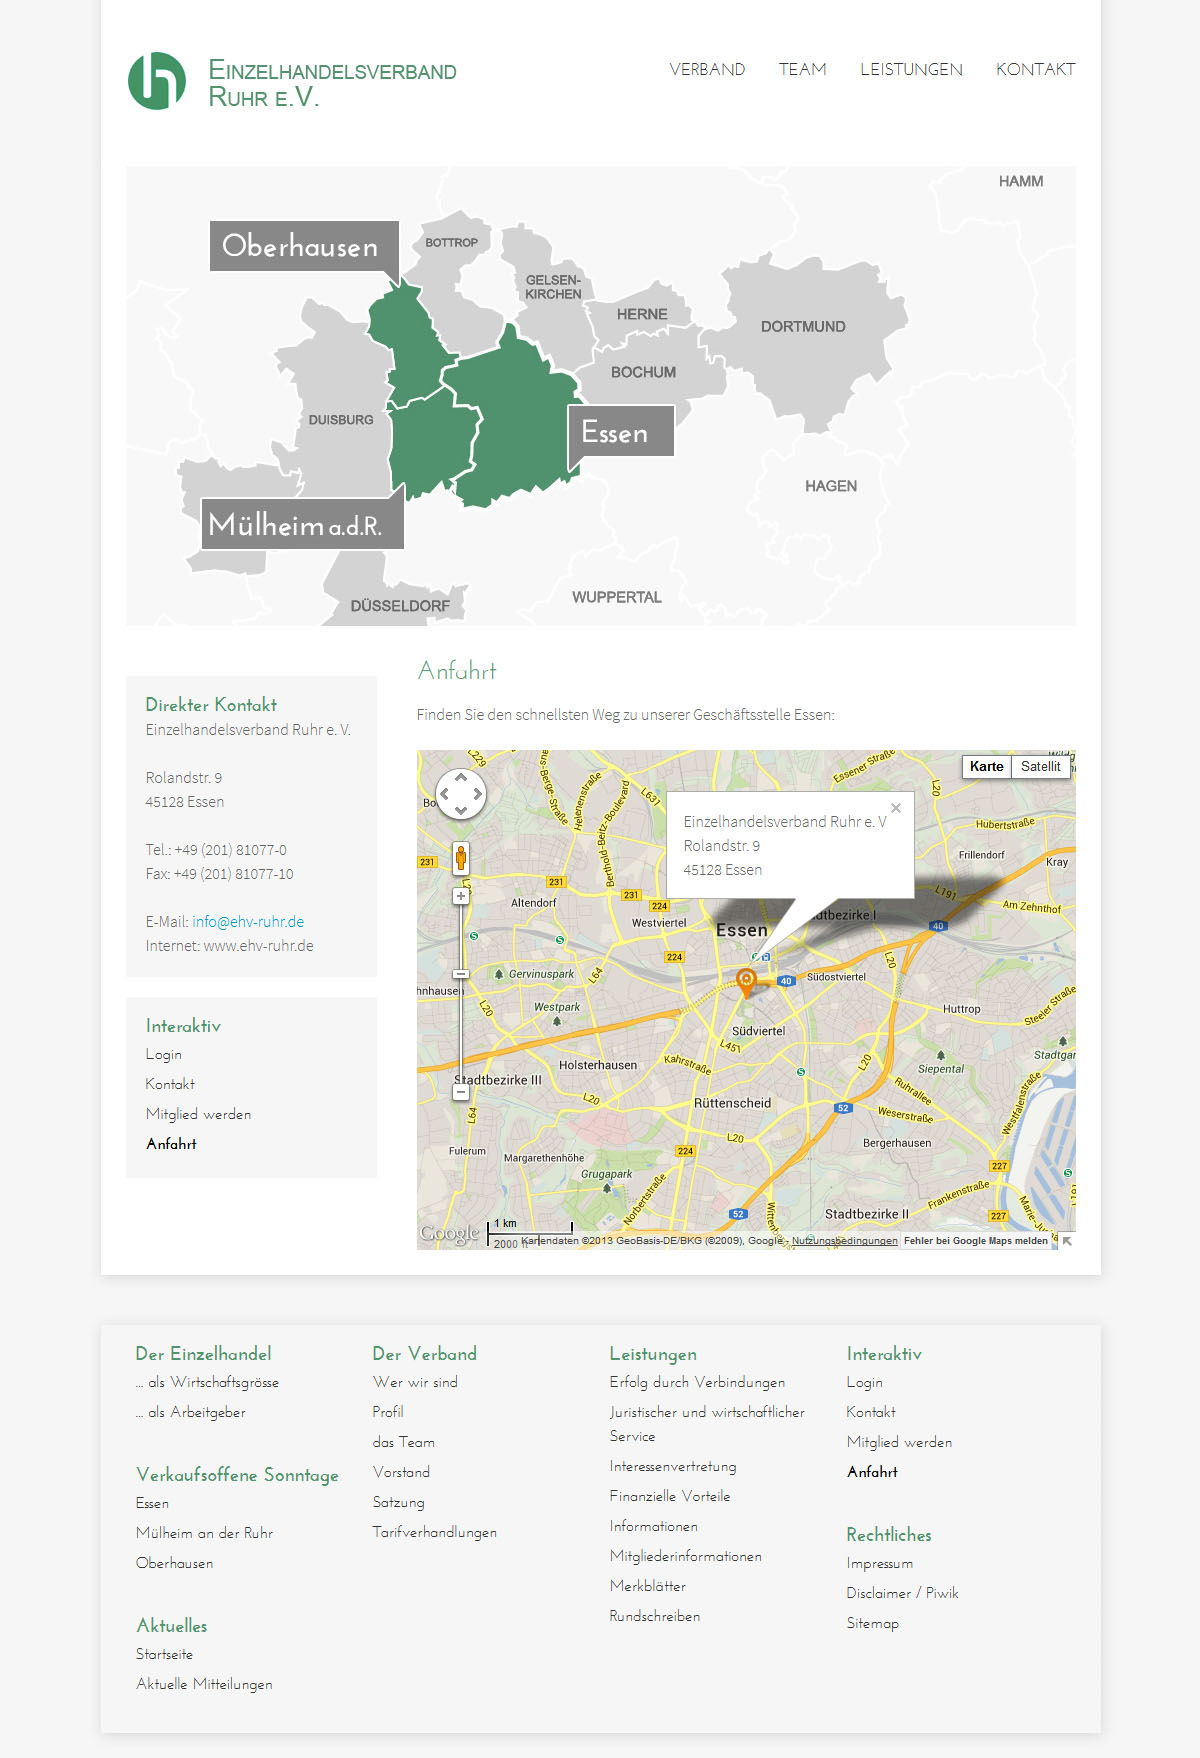Viewport: 1200px width, 1758px height.
Task: Pan the map up using the arrow control
Action: click(x=461, y=777)
